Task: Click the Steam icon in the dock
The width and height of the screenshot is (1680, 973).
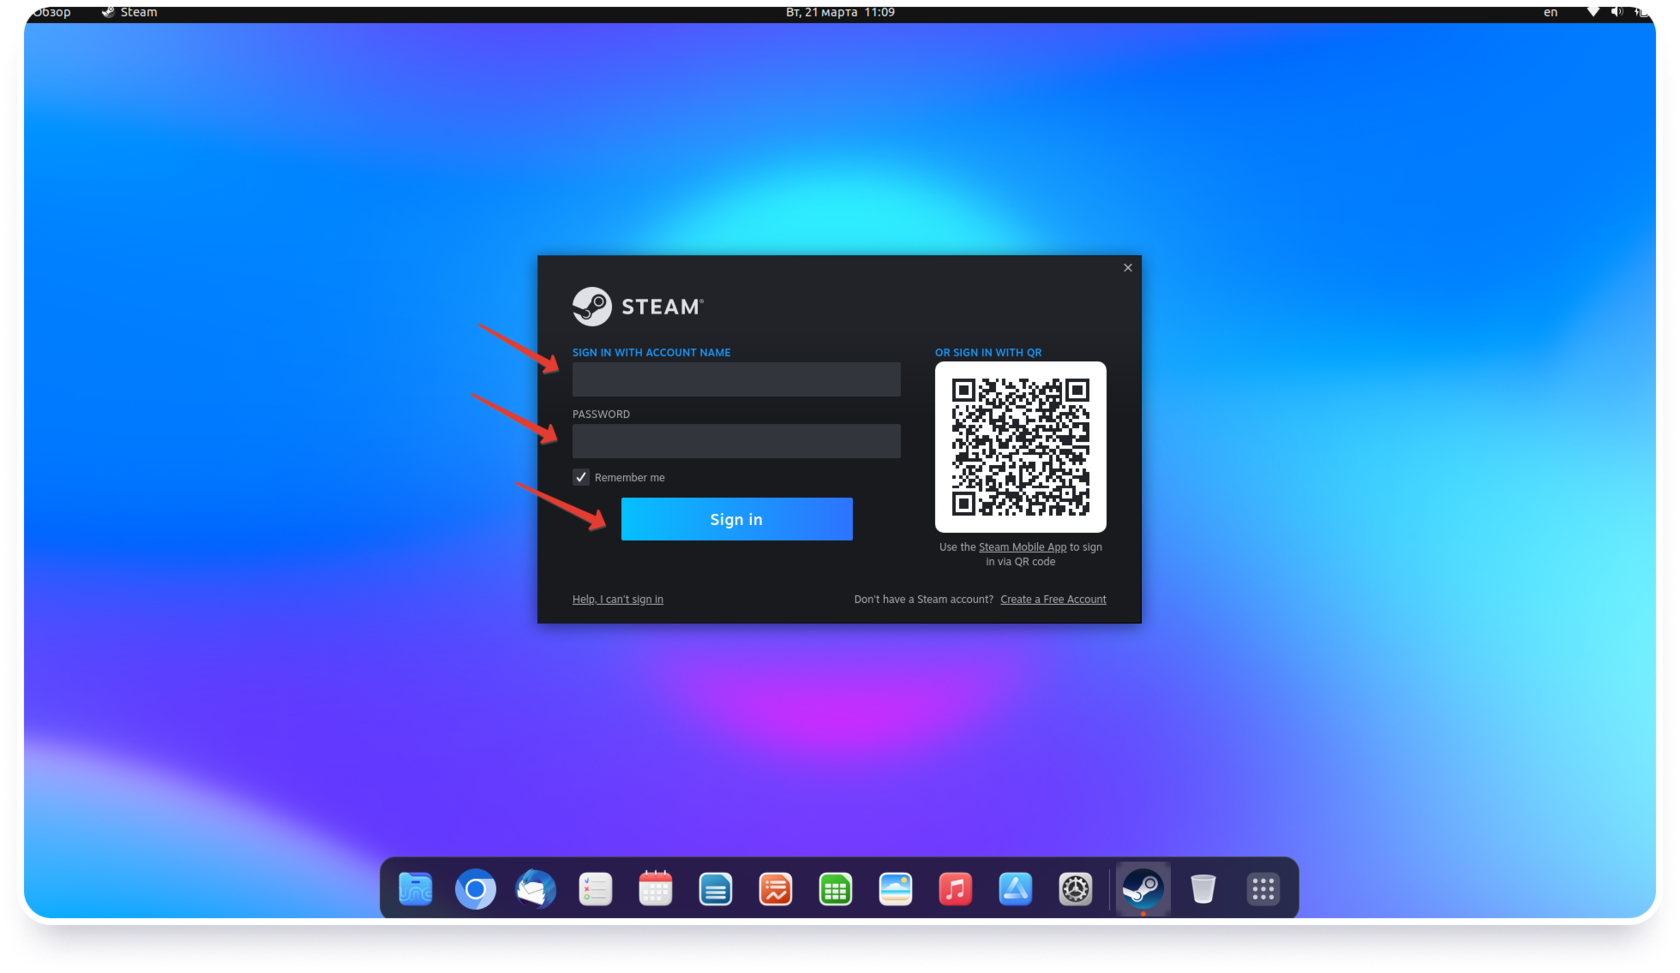Action: [x=1142, y=888]
